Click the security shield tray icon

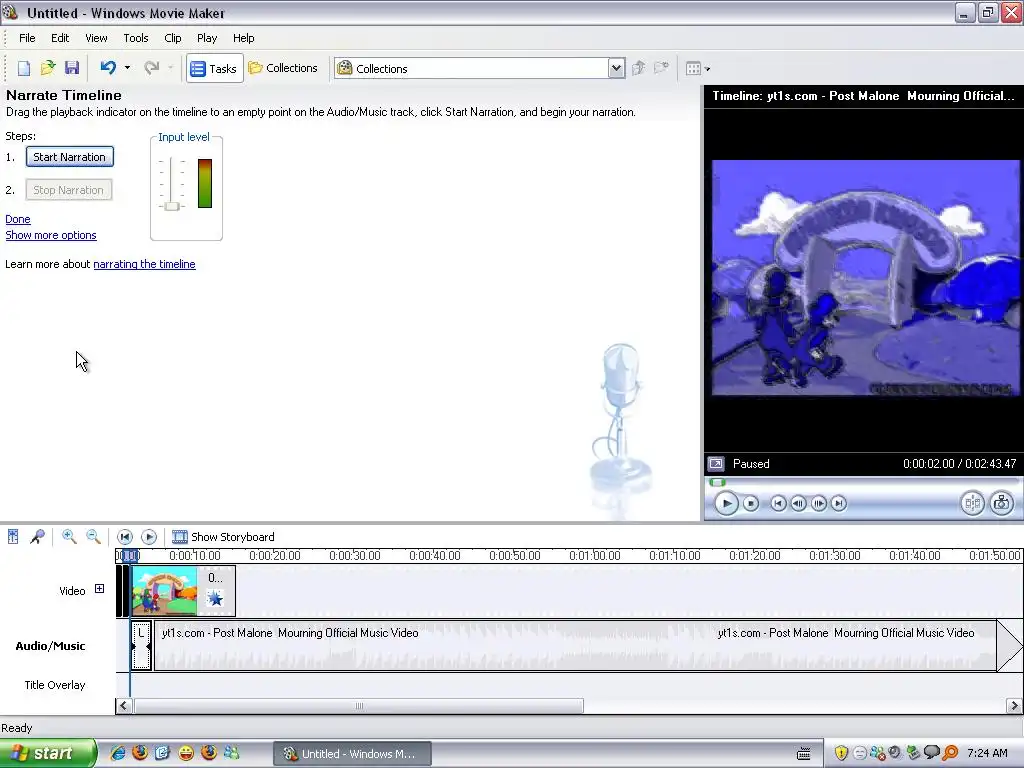[841, 753]
